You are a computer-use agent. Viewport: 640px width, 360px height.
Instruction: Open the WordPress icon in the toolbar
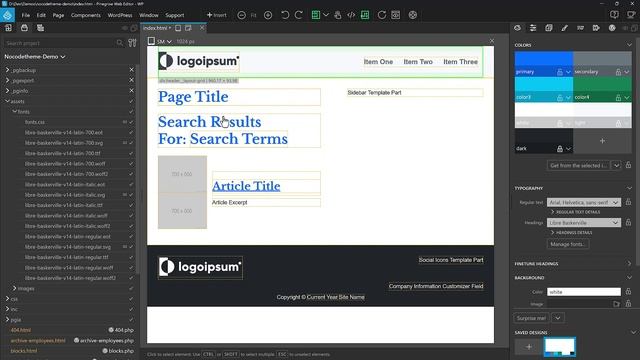(x=413, y=15)
